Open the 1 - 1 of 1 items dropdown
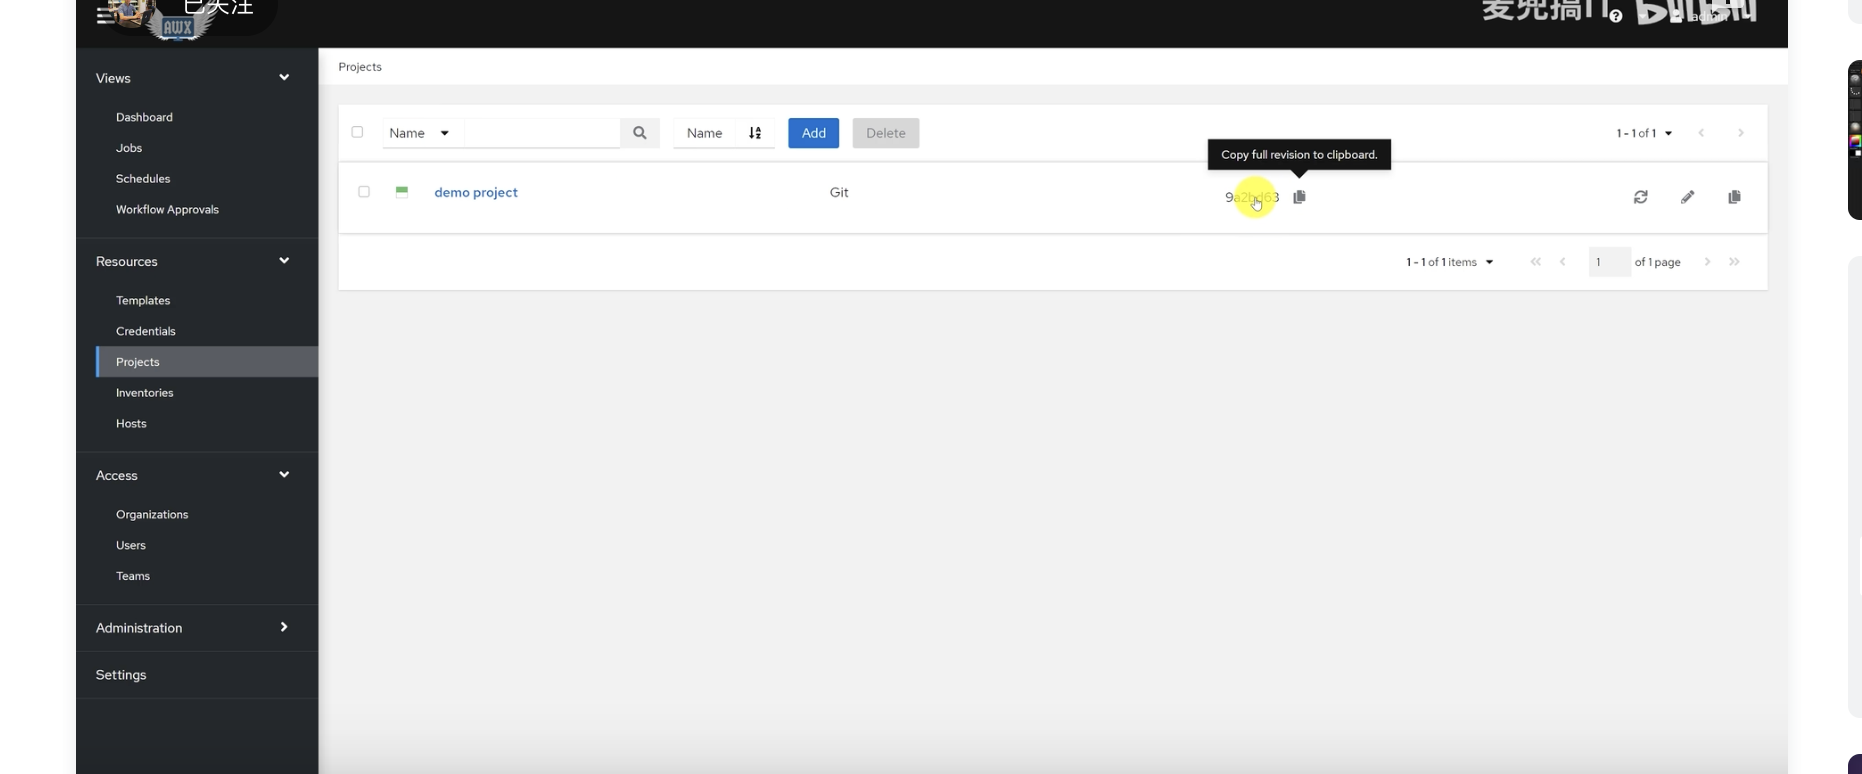Screen dimensions: 1862x774 click(1450, 262)
